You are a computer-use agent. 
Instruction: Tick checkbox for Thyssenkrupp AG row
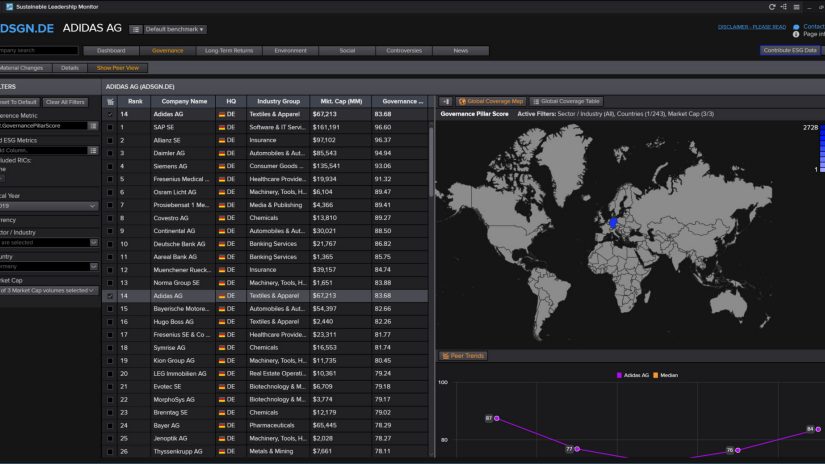(x=110, y=451)
